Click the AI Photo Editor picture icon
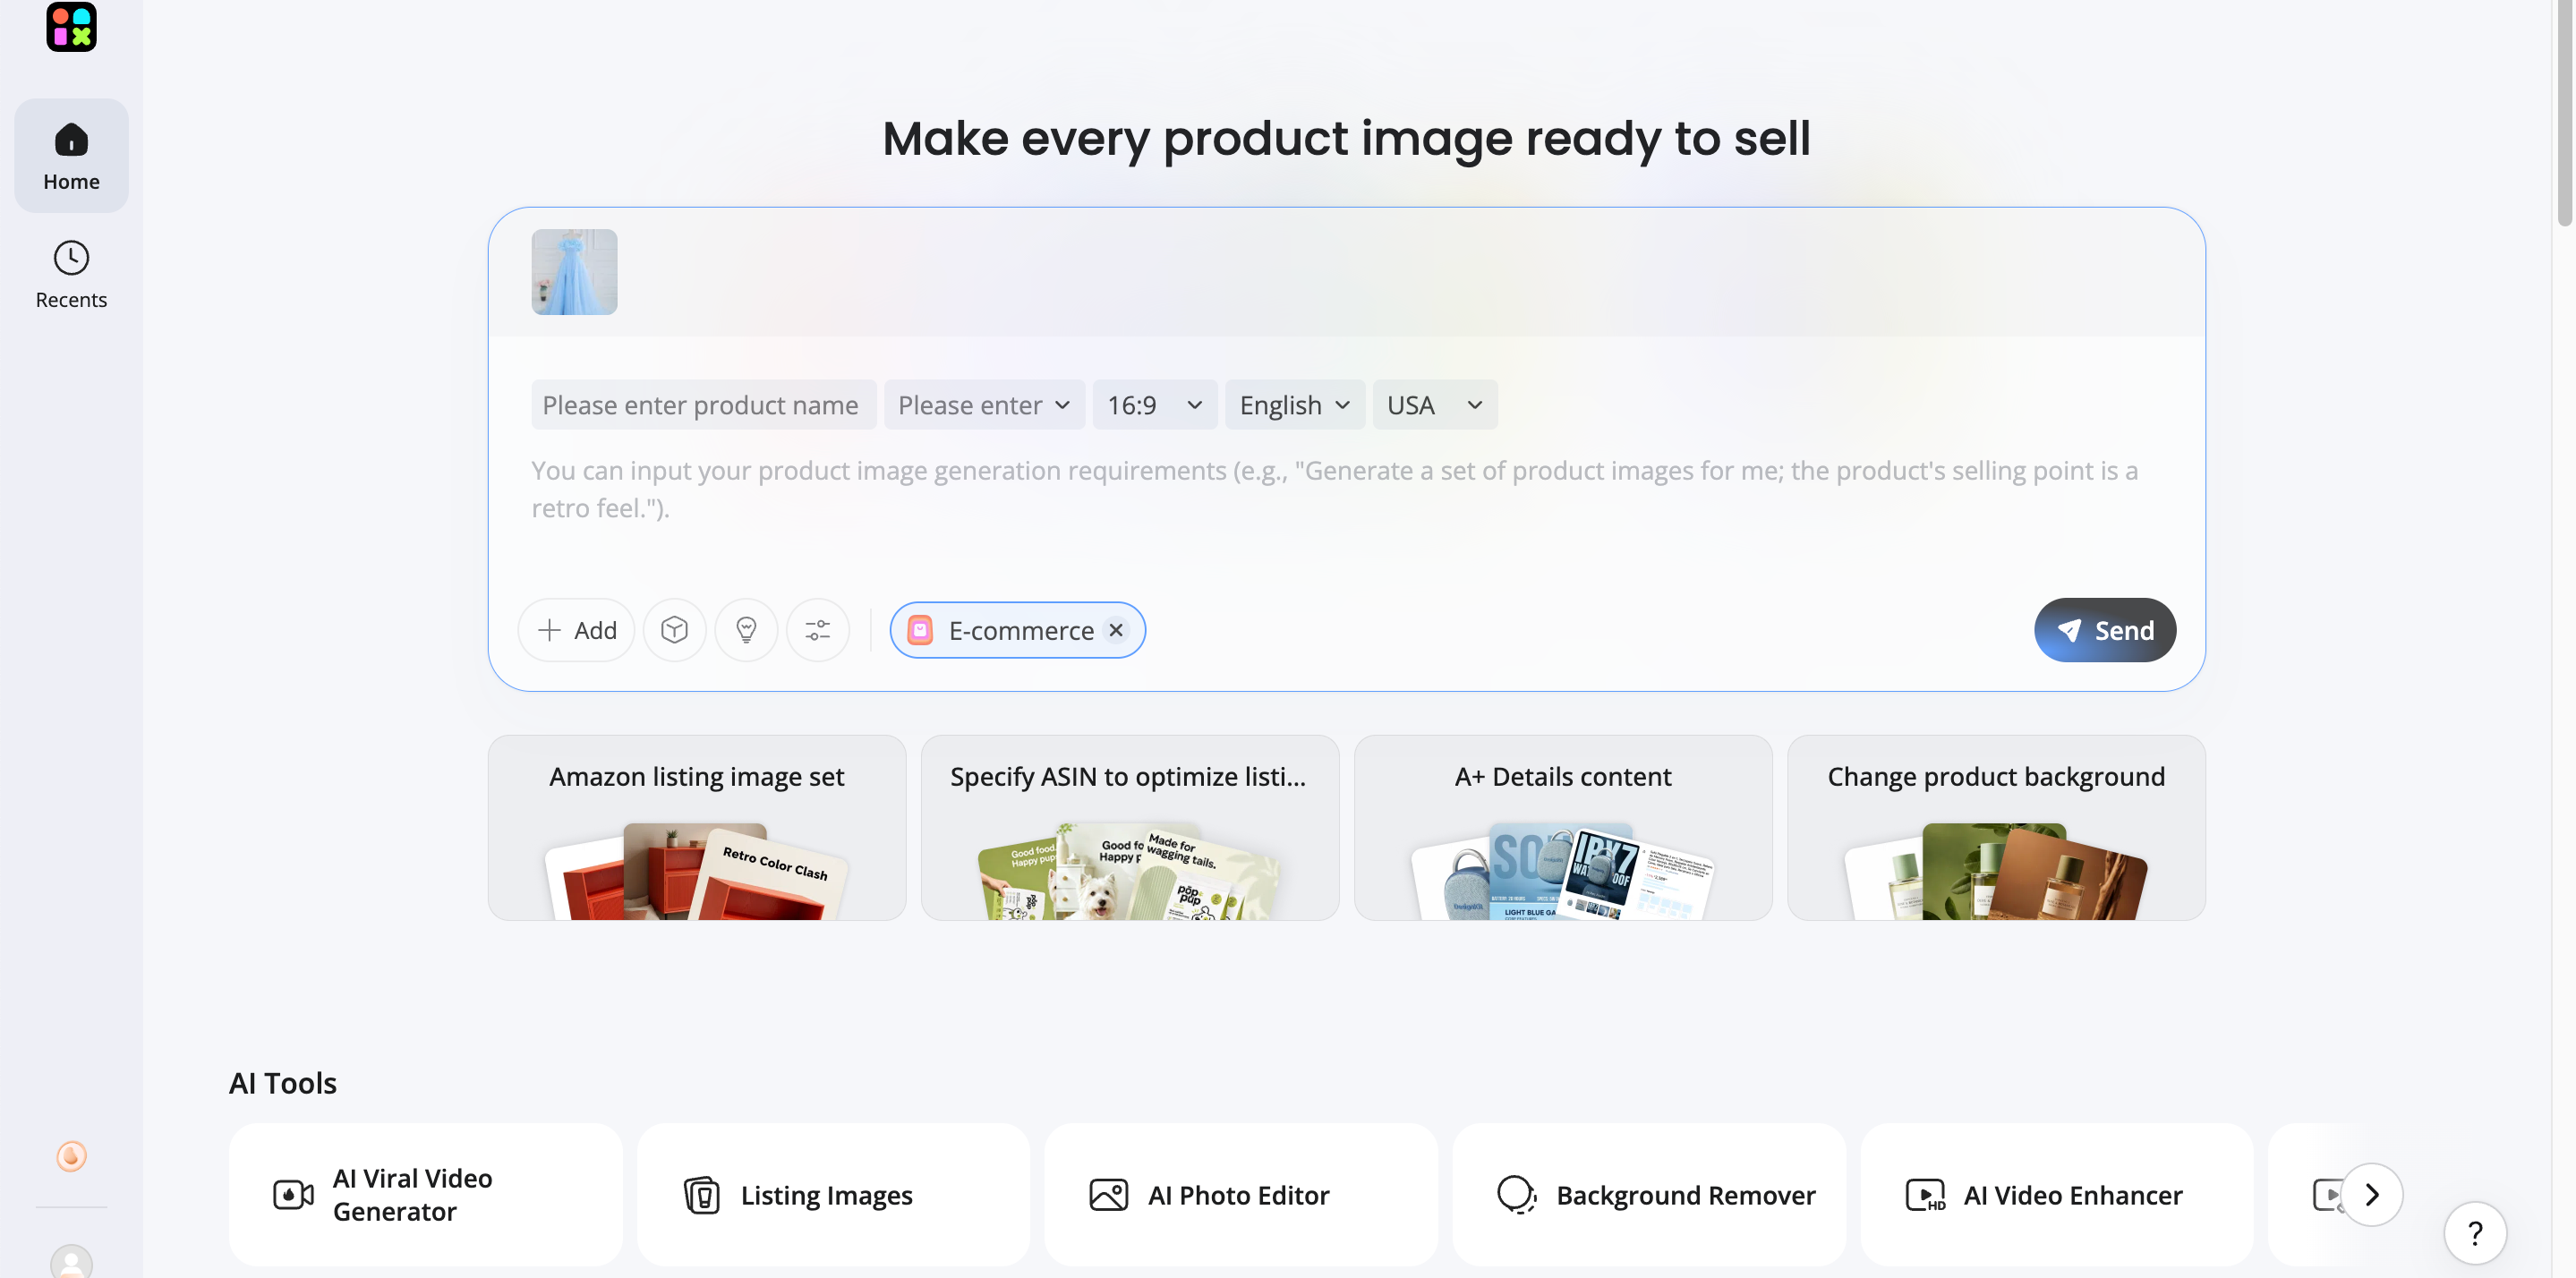The image size is (2576, 1278). click(1109, 1195)
